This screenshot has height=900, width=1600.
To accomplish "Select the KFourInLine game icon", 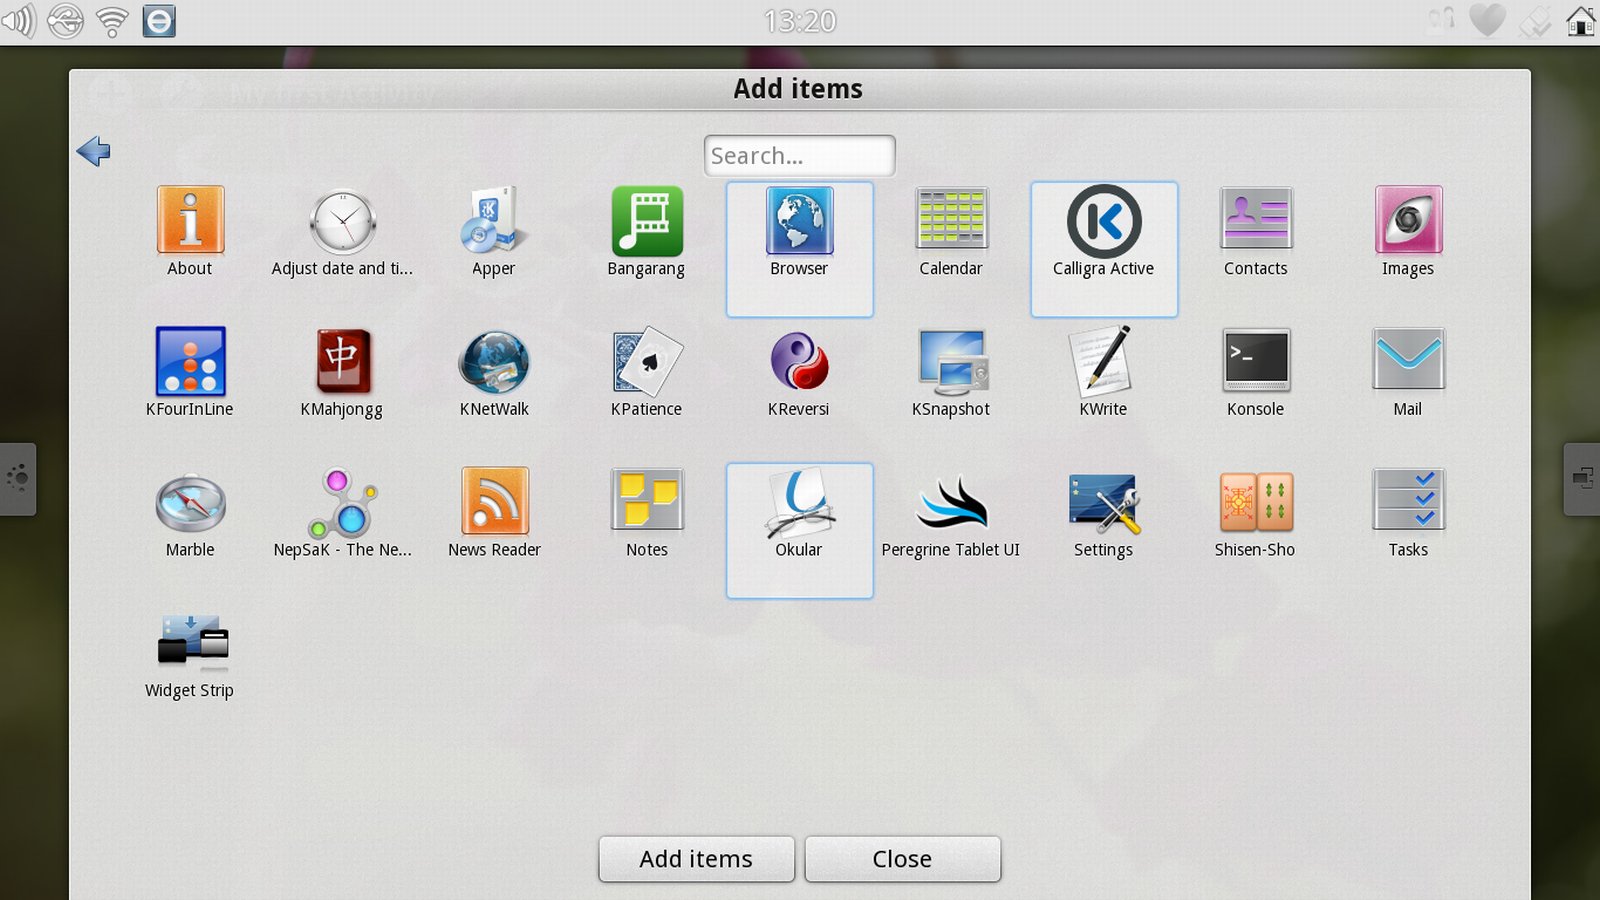I will (190, 361).
